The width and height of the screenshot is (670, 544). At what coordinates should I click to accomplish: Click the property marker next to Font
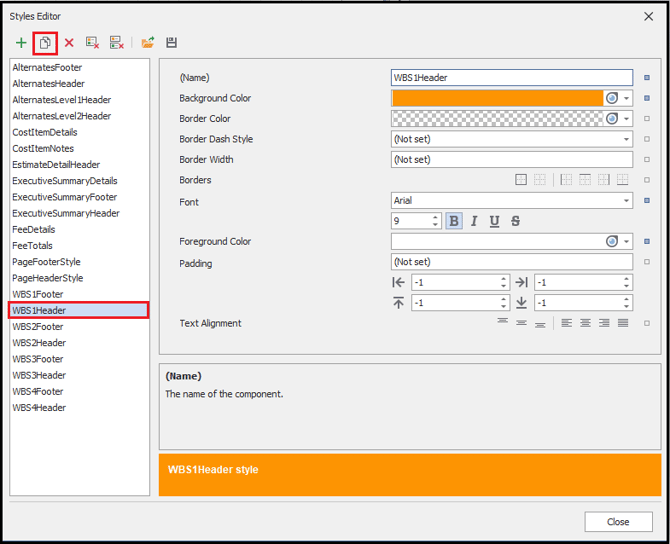(647, 200)
